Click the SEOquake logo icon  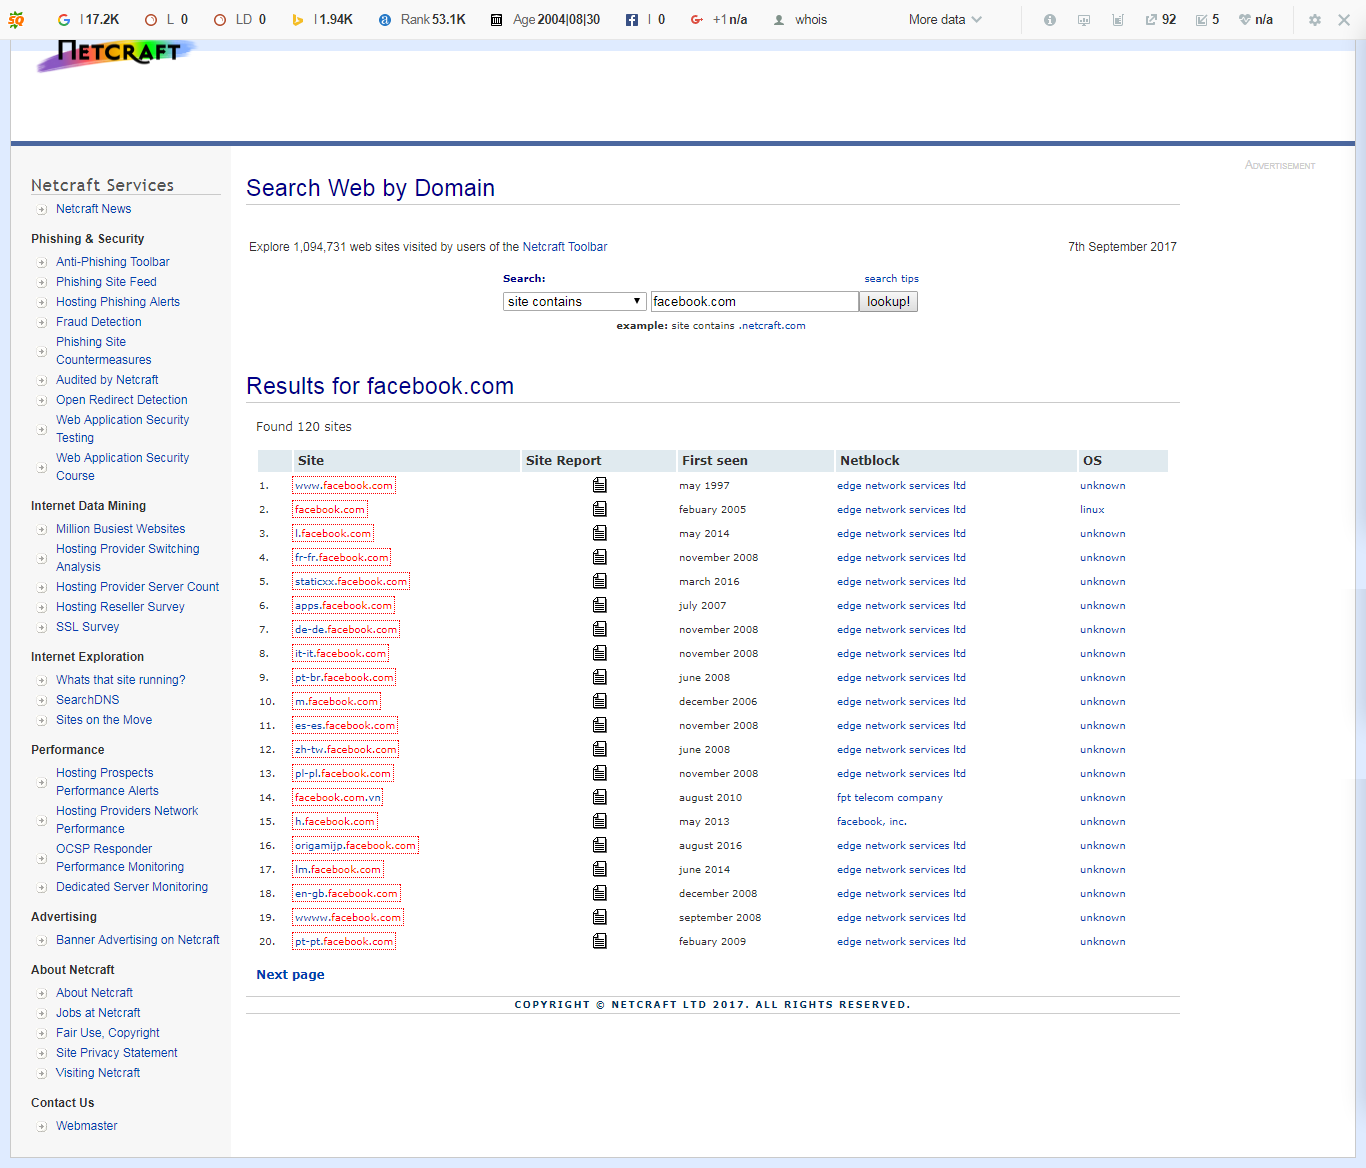tap(16, 18)
